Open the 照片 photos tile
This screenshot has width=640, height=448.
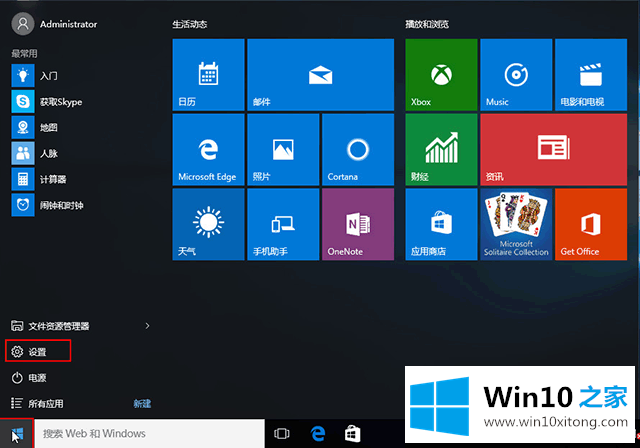coord(283,149)
